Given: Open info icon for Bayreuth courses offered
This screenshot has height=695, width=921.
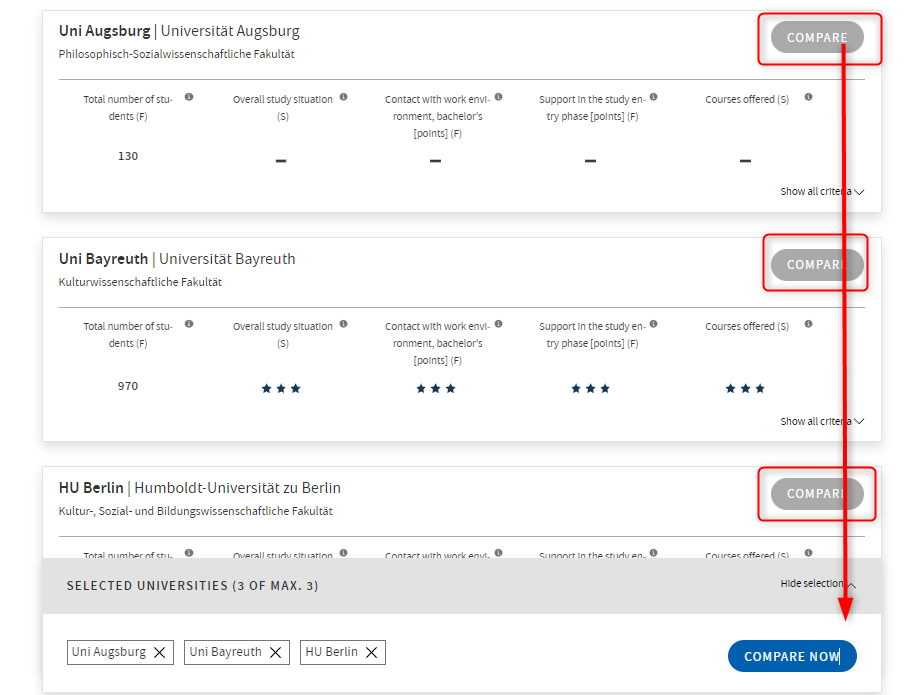Looking at the screenshot, I should tap(809, 324).
